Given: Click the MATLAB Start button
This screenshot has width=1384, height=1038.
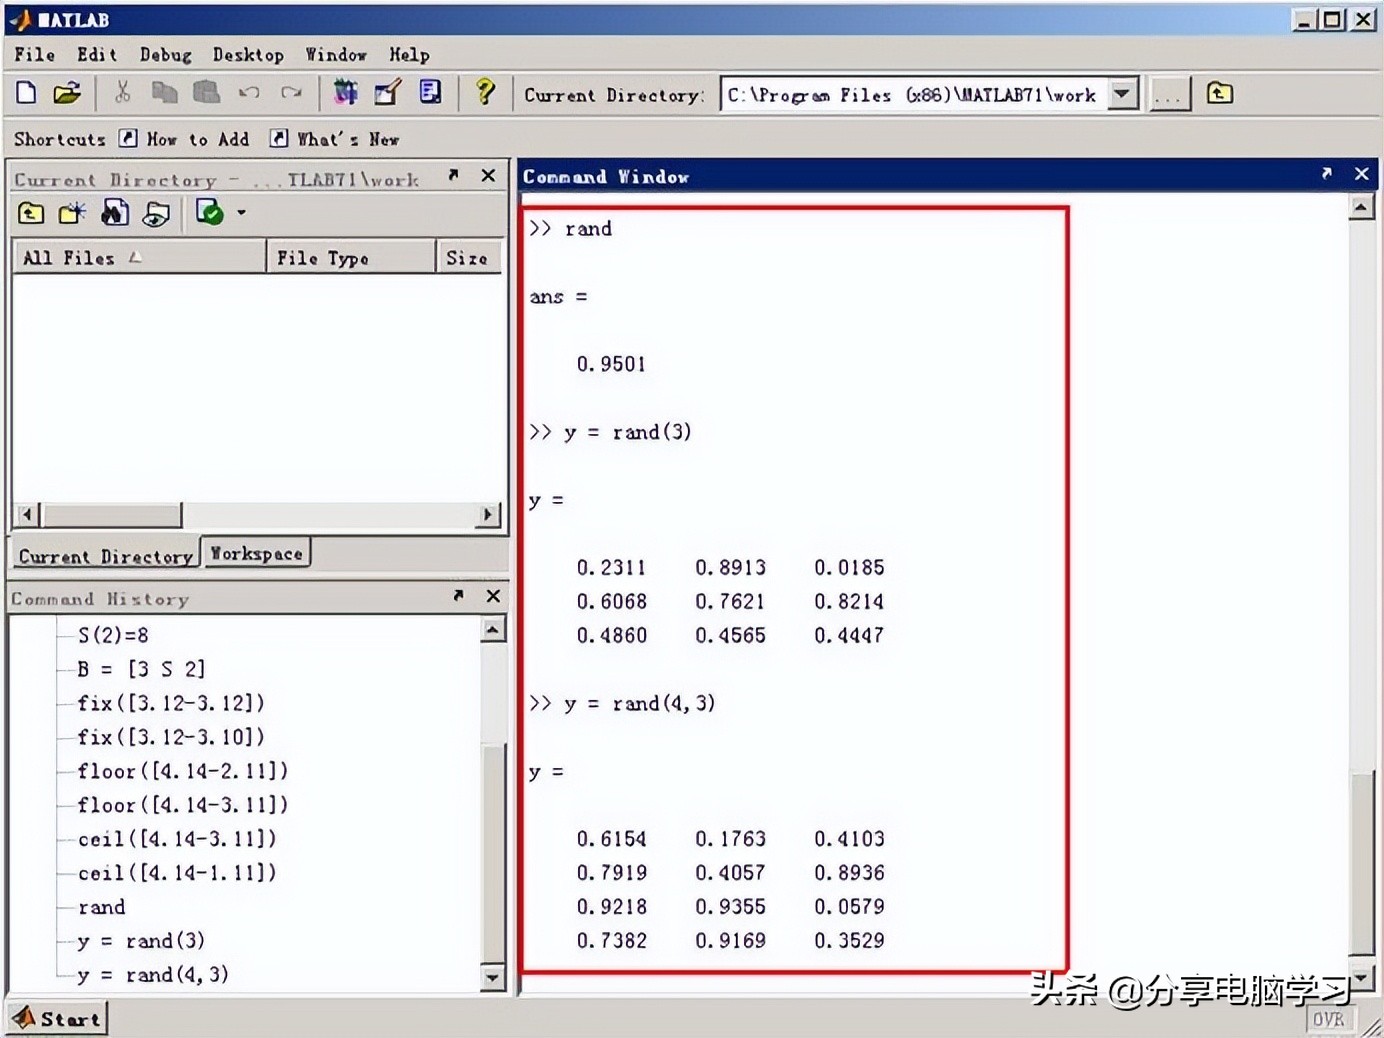Looking at the screenshot, I should [x=58, y=1019].
